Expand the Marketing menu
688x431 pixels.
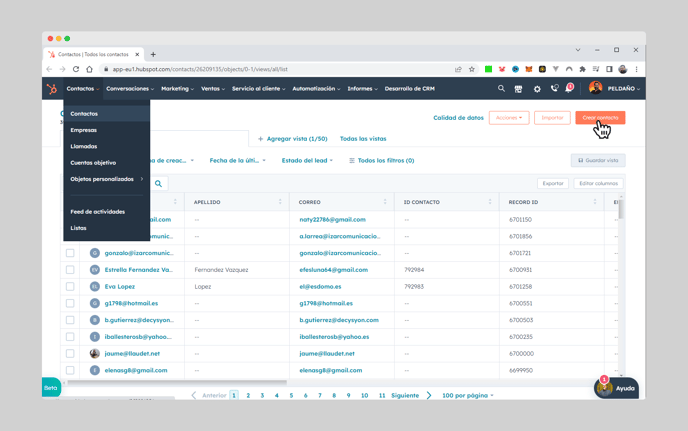177,89
